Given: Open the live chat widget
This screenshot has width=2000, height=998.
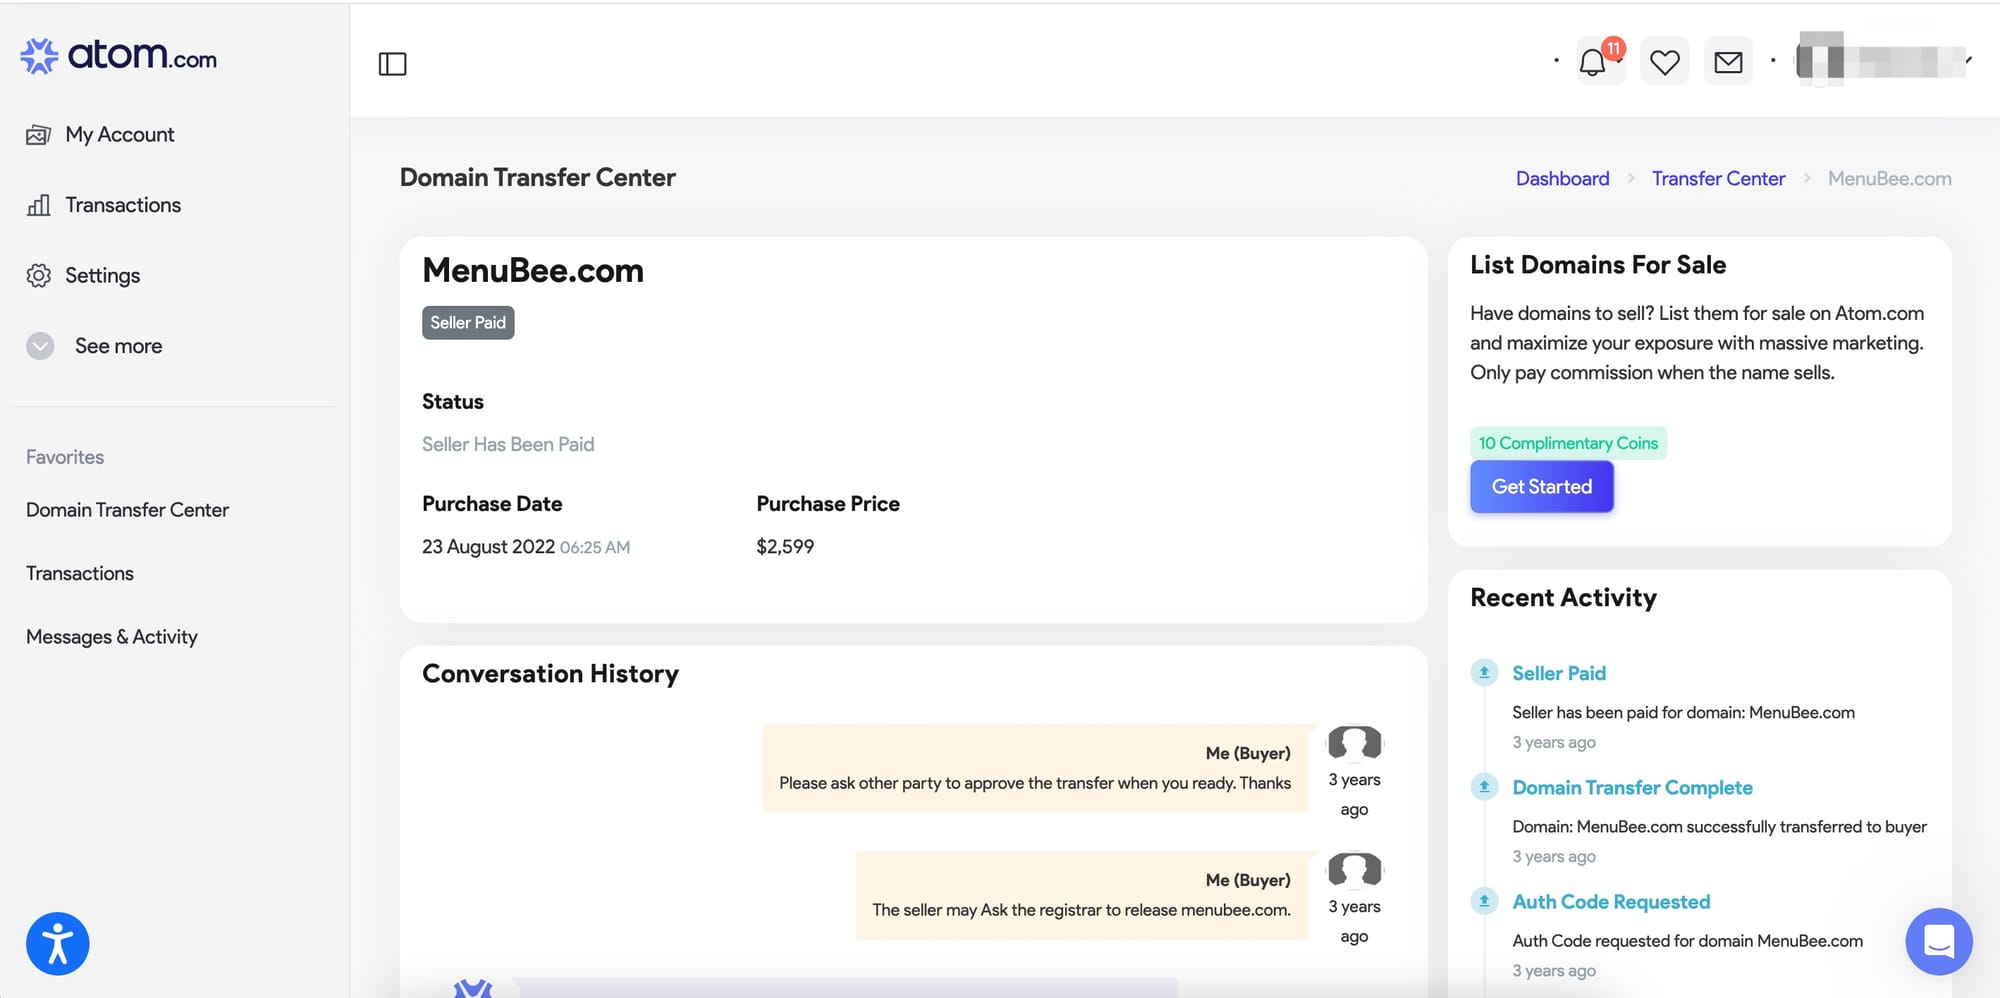Looking at the screenshot, I should coord(1939,941).
